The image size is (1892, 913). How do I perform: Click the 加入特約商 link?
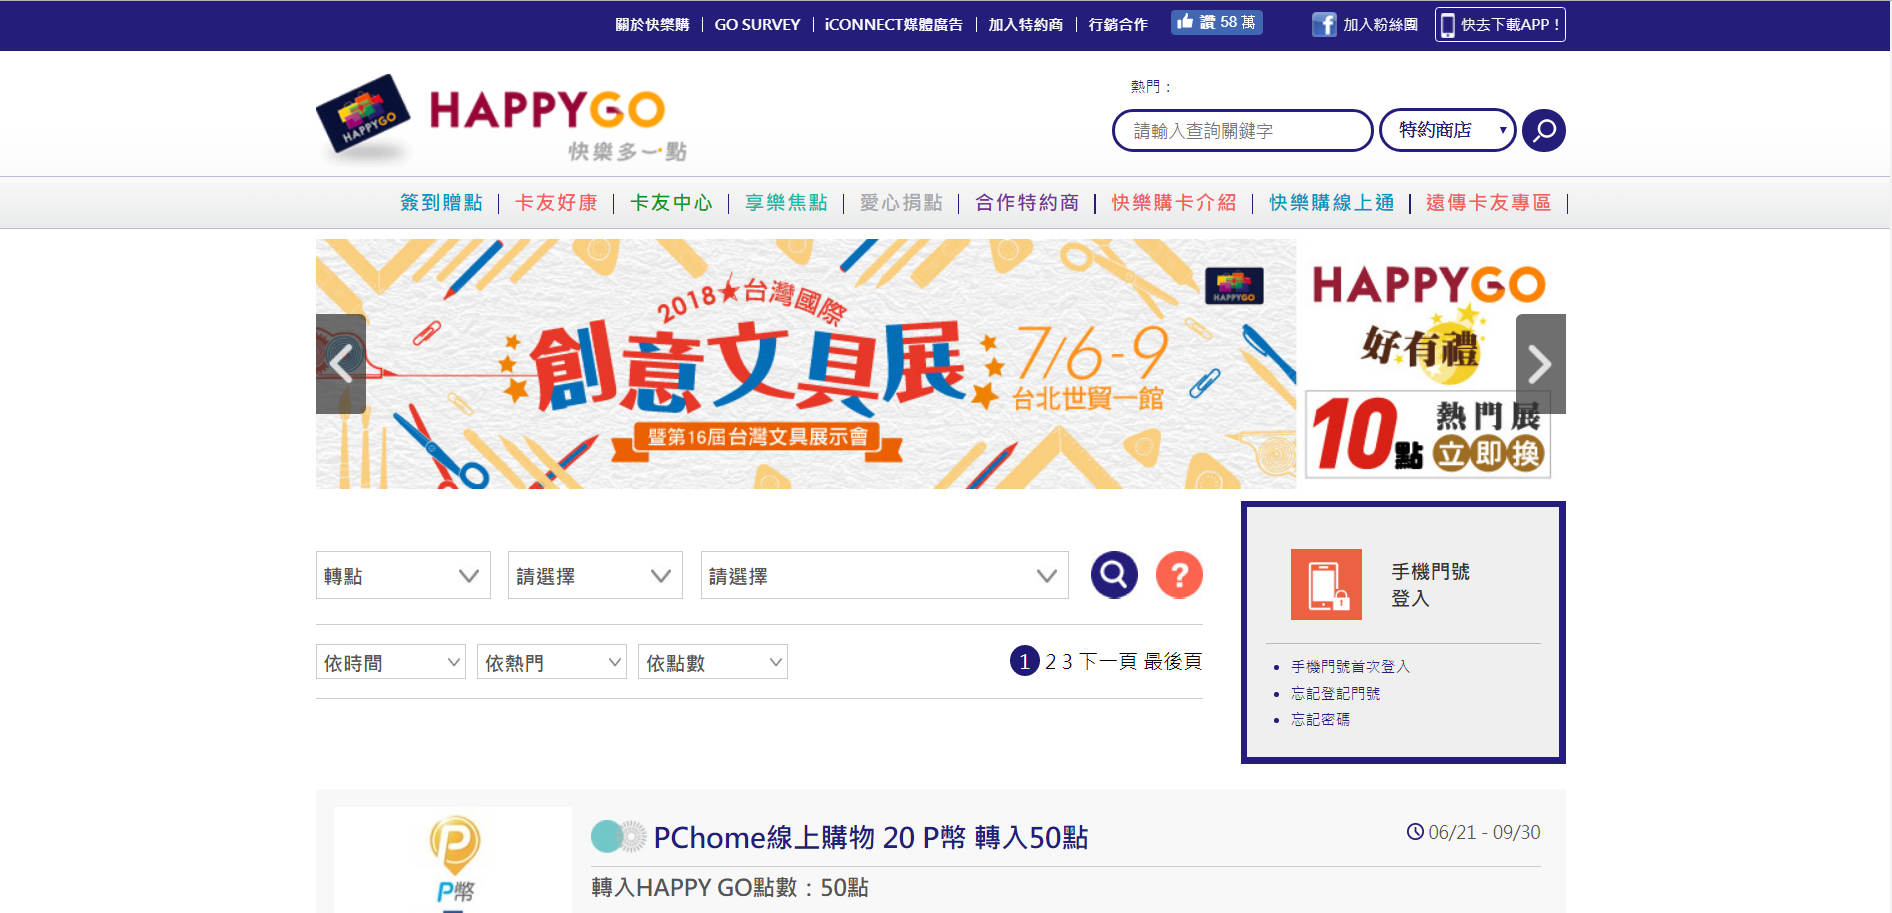click(x=1025, y=24)
